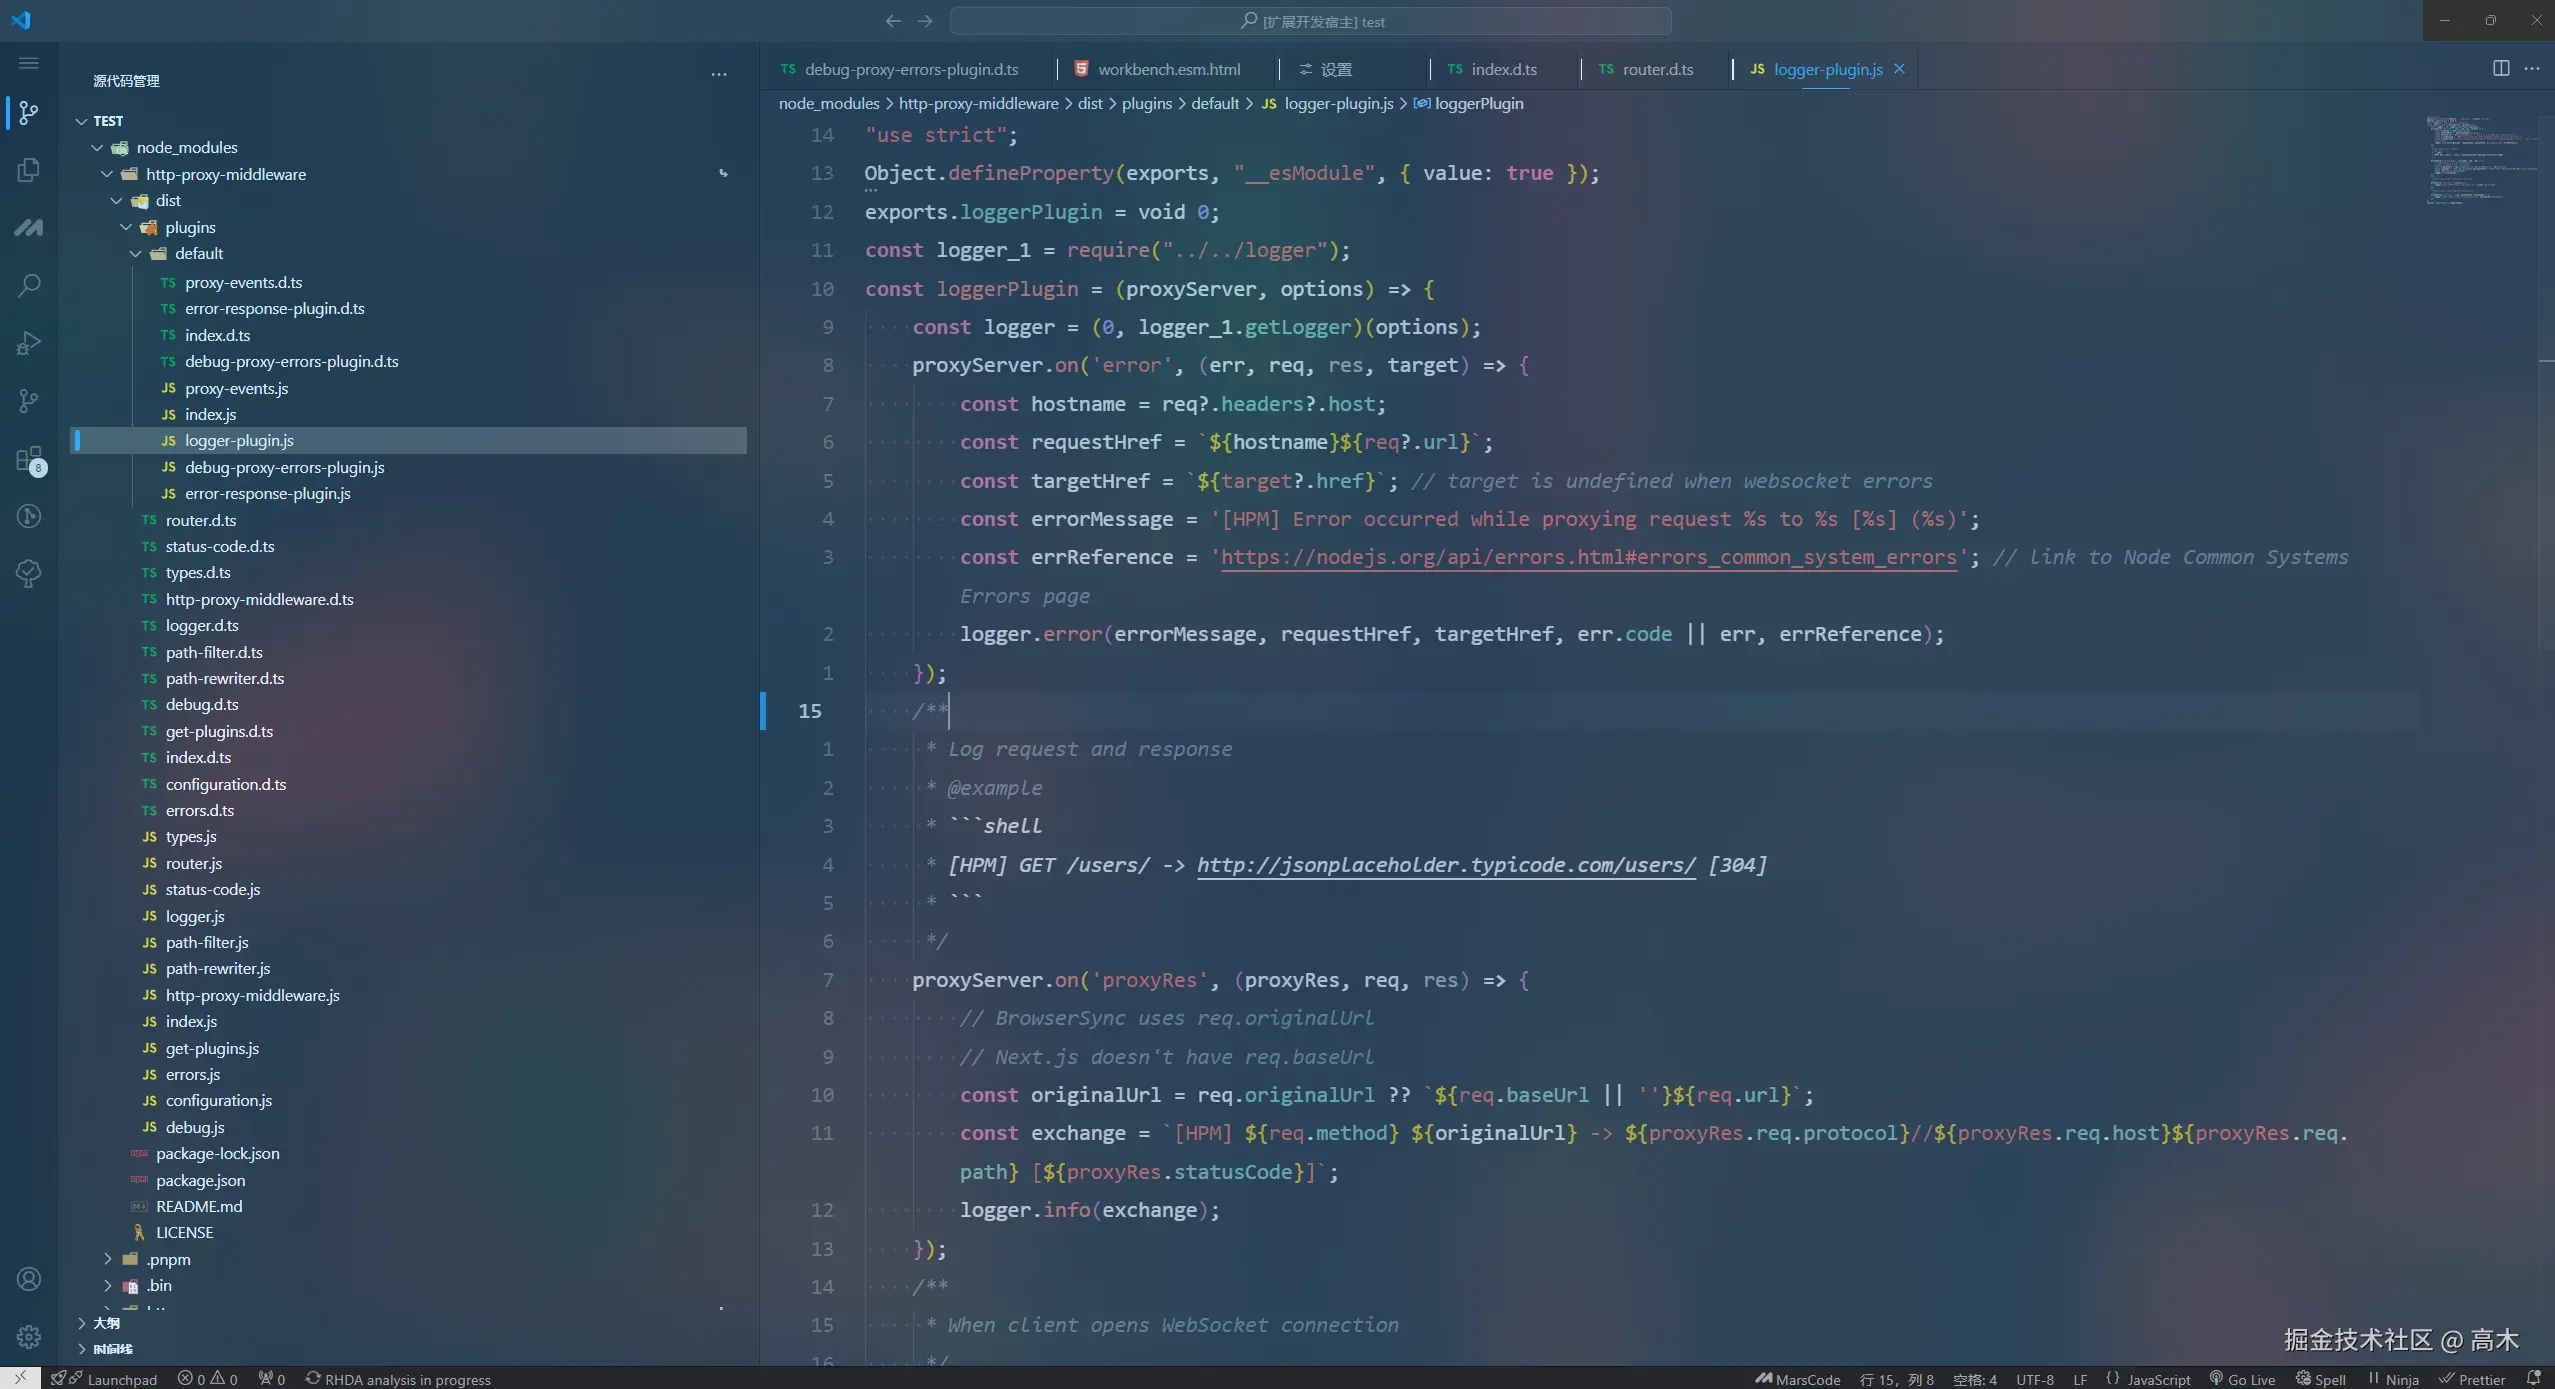Open the Explorer files icon
Viewport: 2555px width, 1389px height.
coord(29,170)
